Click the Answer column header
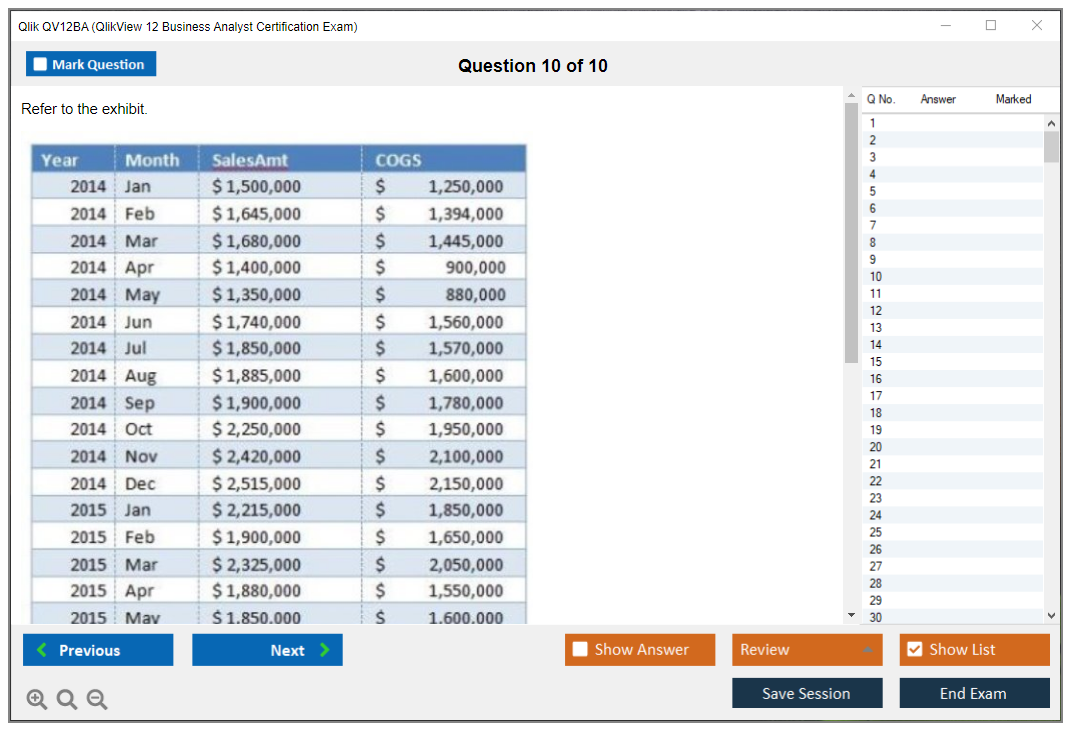1075x735 pixels. (x=938, y=99)
